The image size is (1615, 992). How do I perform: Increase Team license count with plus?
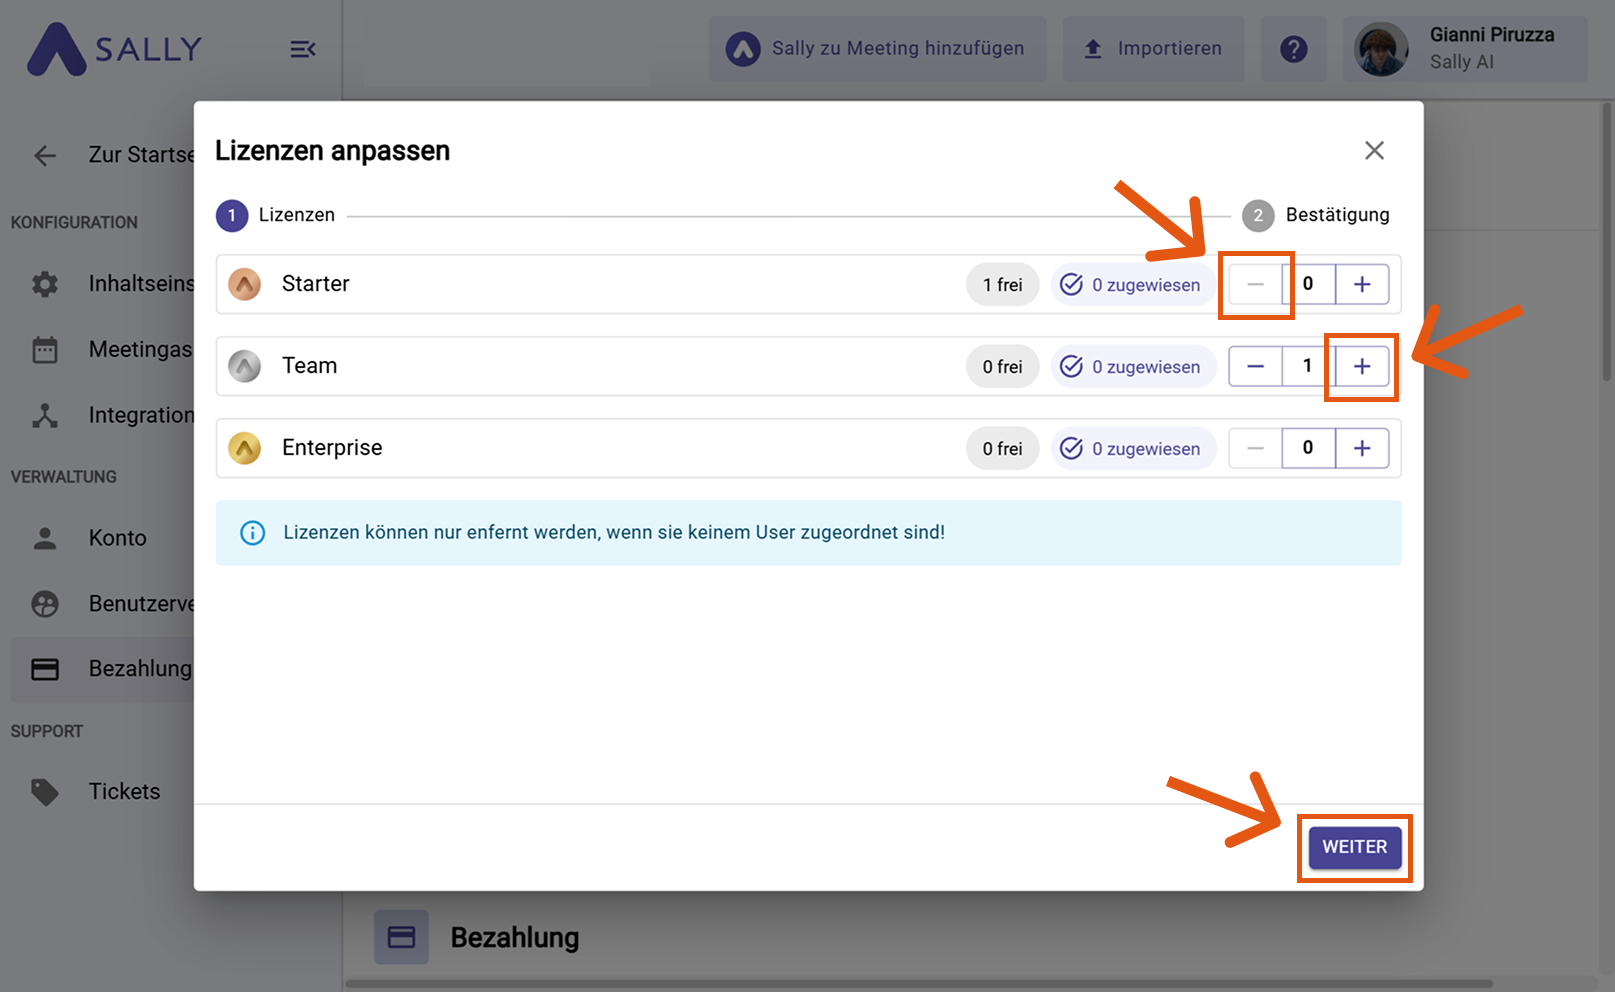point(1362,366)
